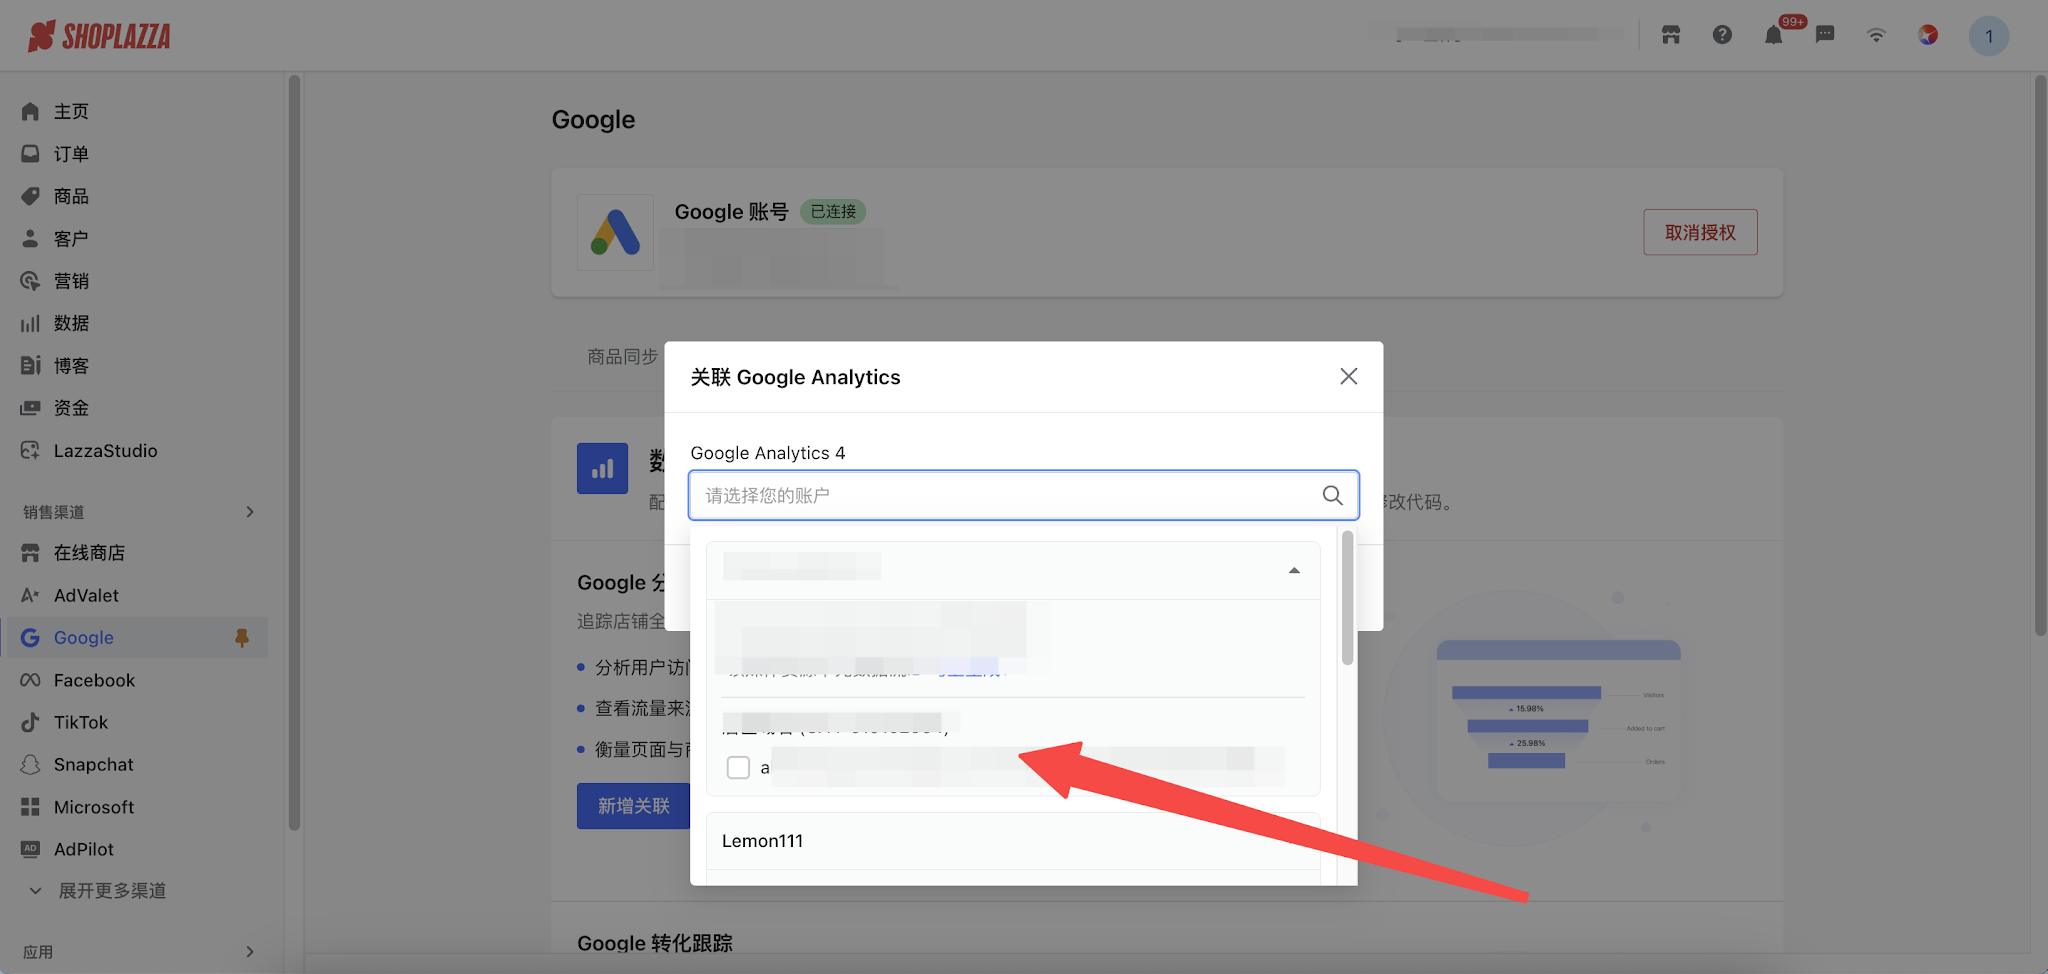Open the chat message icon

pyautogui.click(x=1825, y=35)
